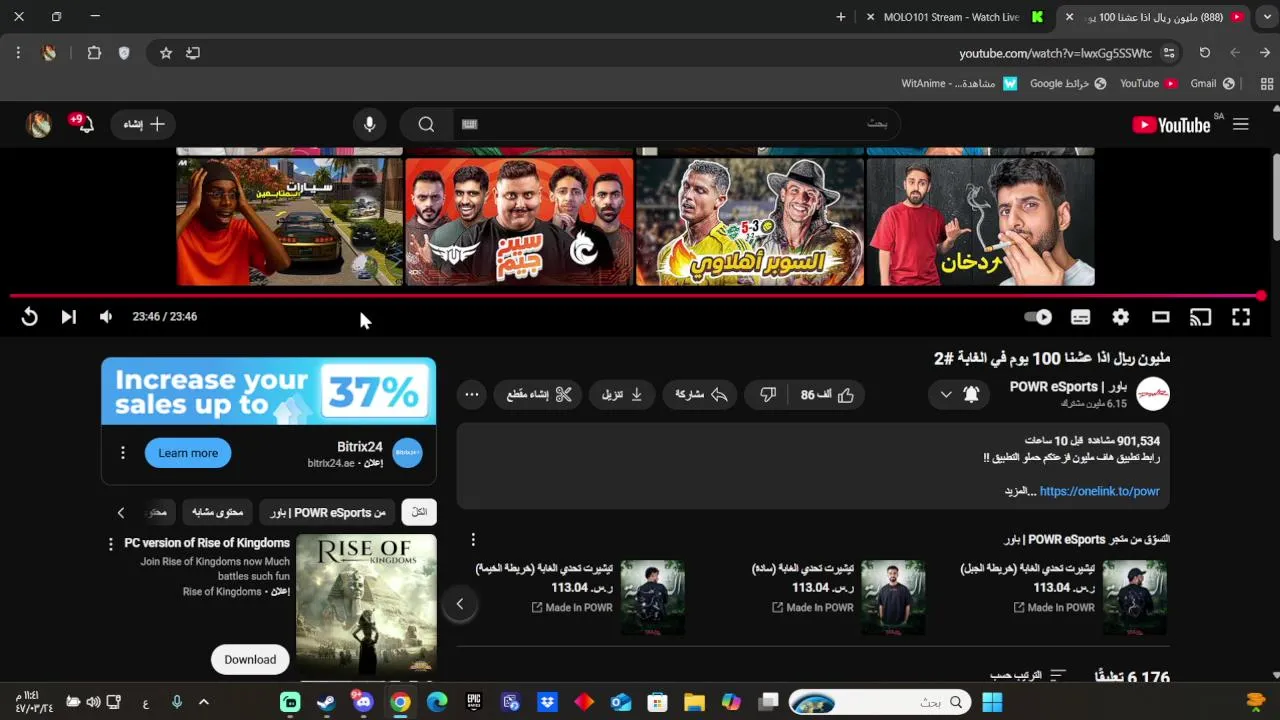
Task: Create a clip (إنشاء مقطع)
Action: tap(538, 395)
